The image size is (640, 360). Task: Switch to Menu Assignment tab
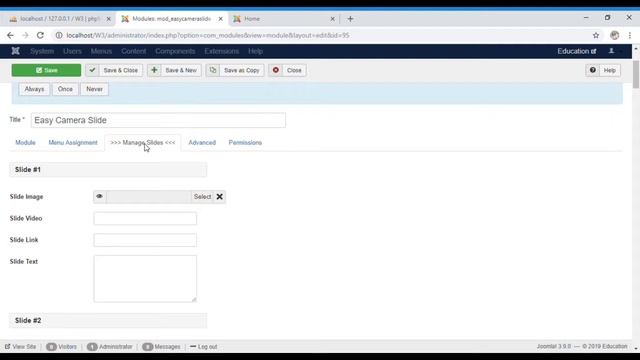[x=73, y=142]
